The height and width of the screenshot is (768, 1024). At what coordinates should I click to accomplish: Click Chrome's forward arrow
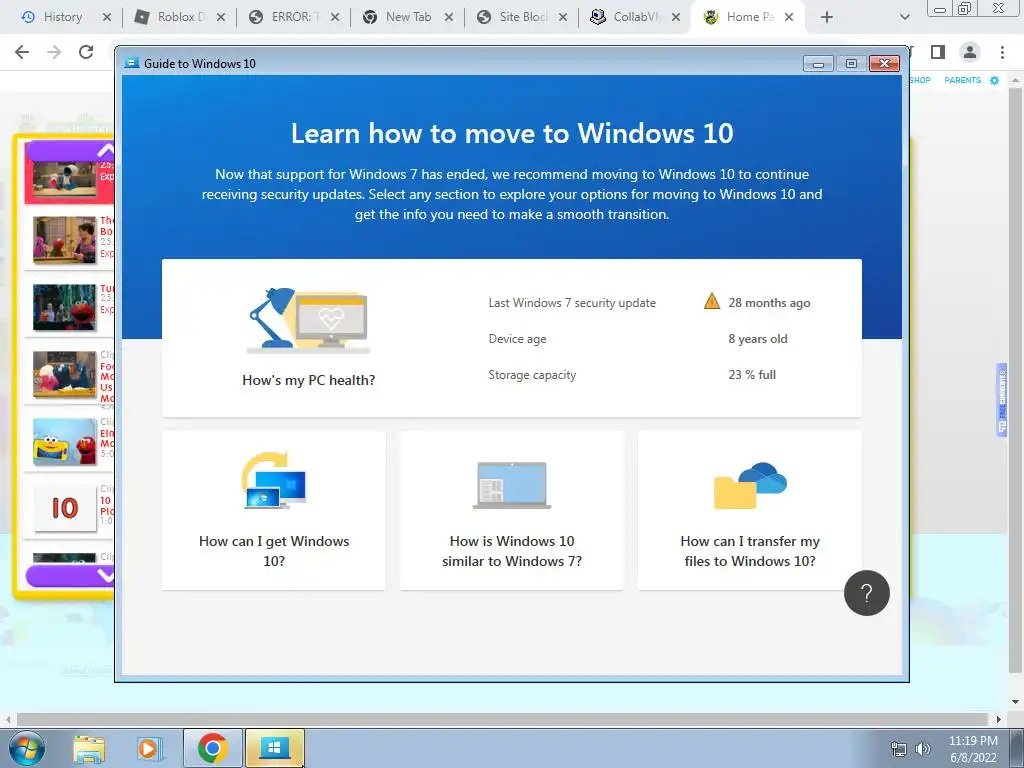pos(54,52)
